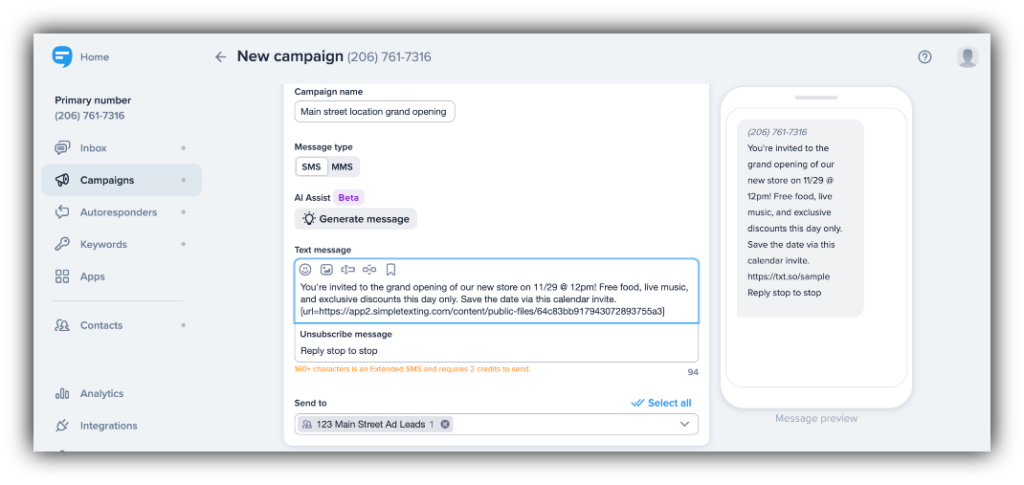Click the insert custom field icon
1024x485 pixels.
[348, 269]
